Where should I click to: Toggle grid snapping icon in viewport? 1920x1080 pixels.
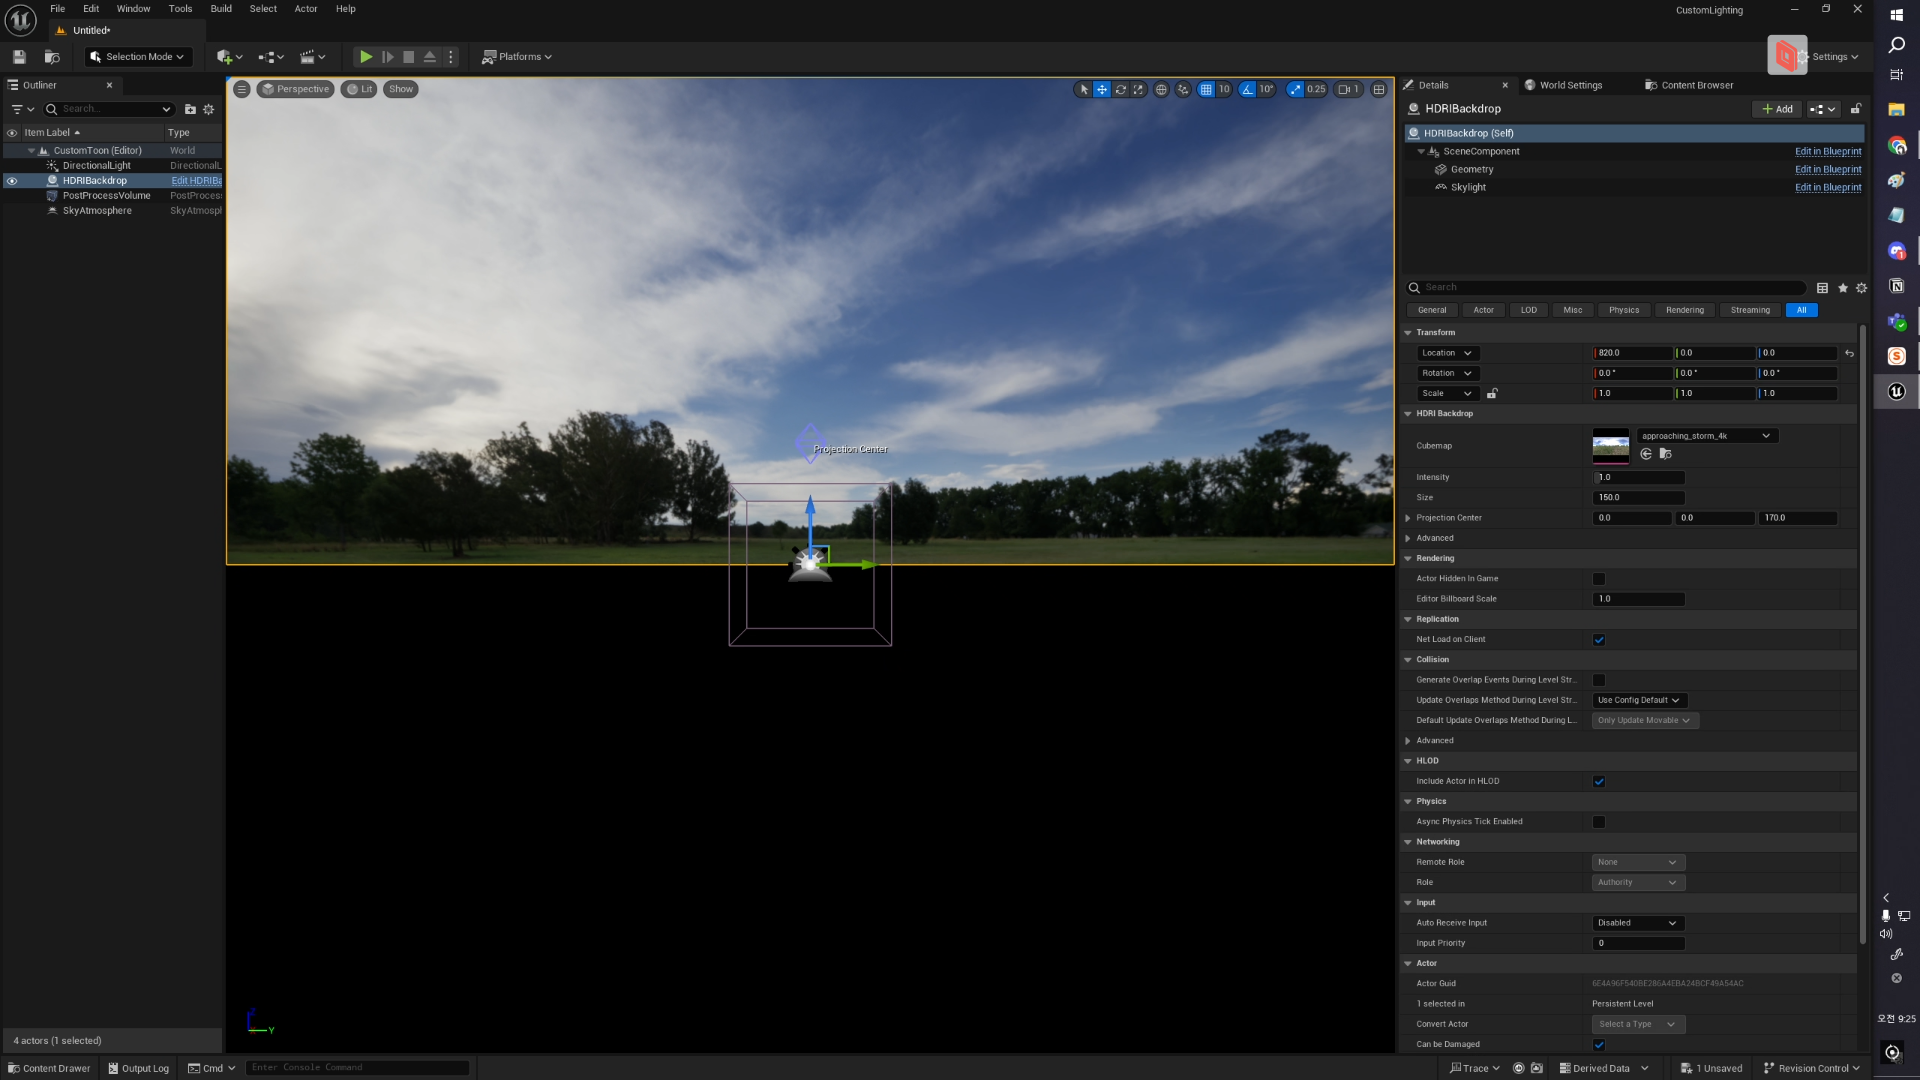tap(1206, 89)
